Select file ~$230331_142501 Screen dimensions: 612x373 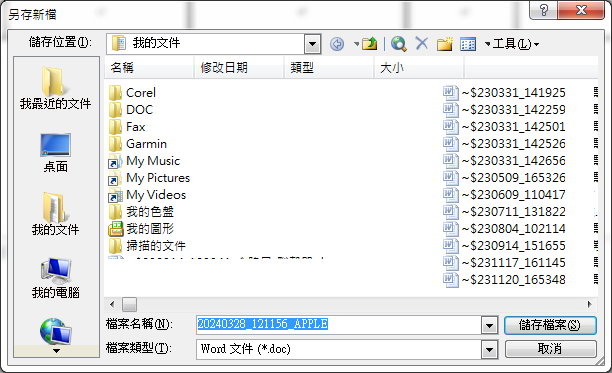coord(504,127)
